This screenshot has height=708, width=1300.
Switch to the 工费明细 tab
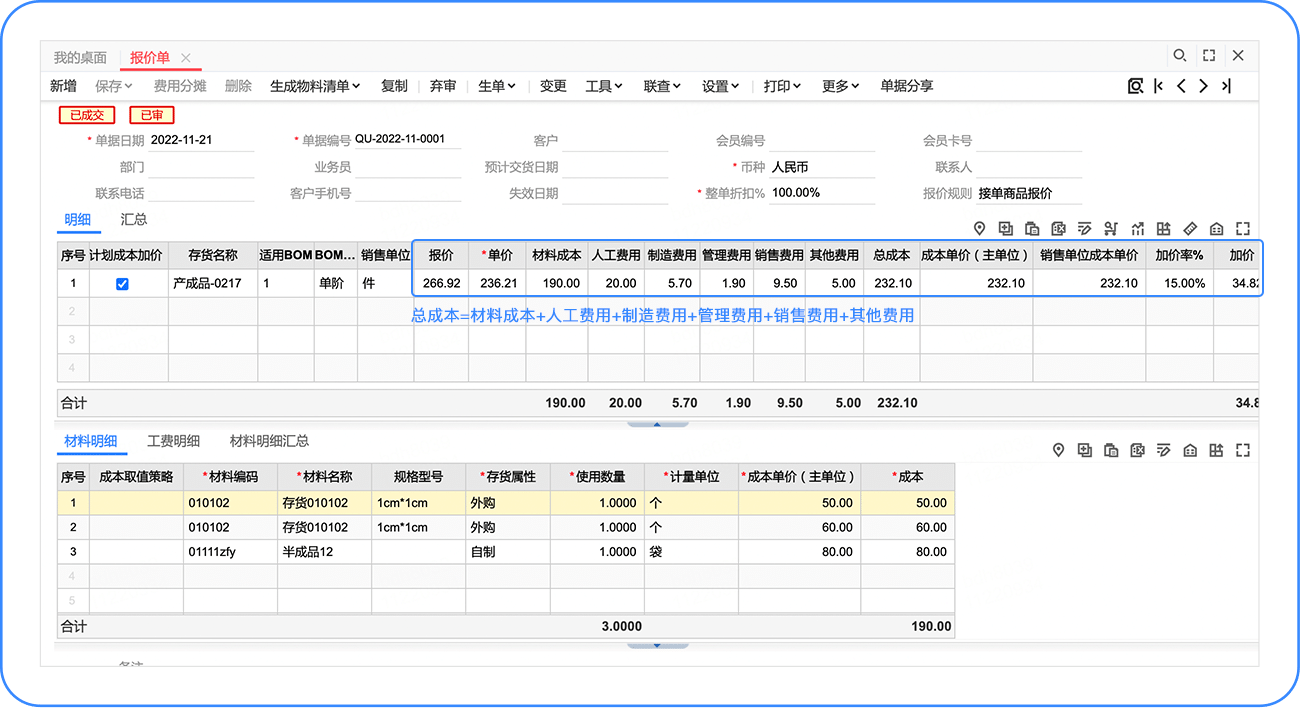click(173, 441)
